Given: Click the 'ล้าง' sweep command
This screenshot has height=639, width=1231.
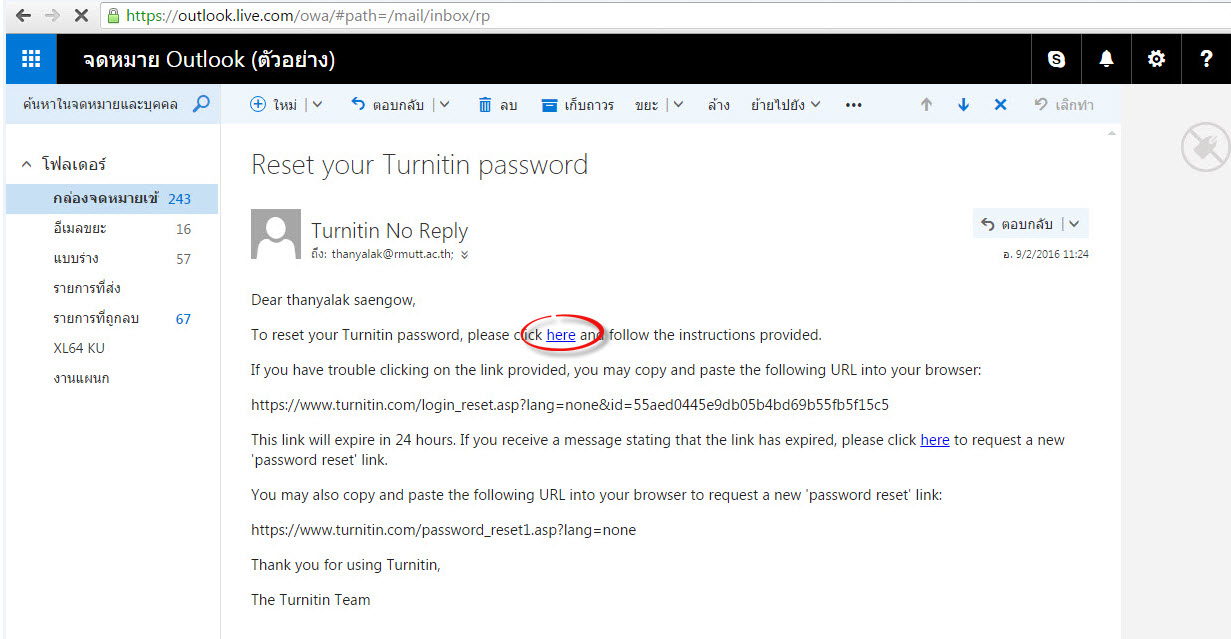Looking at the screenshot, I should pos(718,104).
